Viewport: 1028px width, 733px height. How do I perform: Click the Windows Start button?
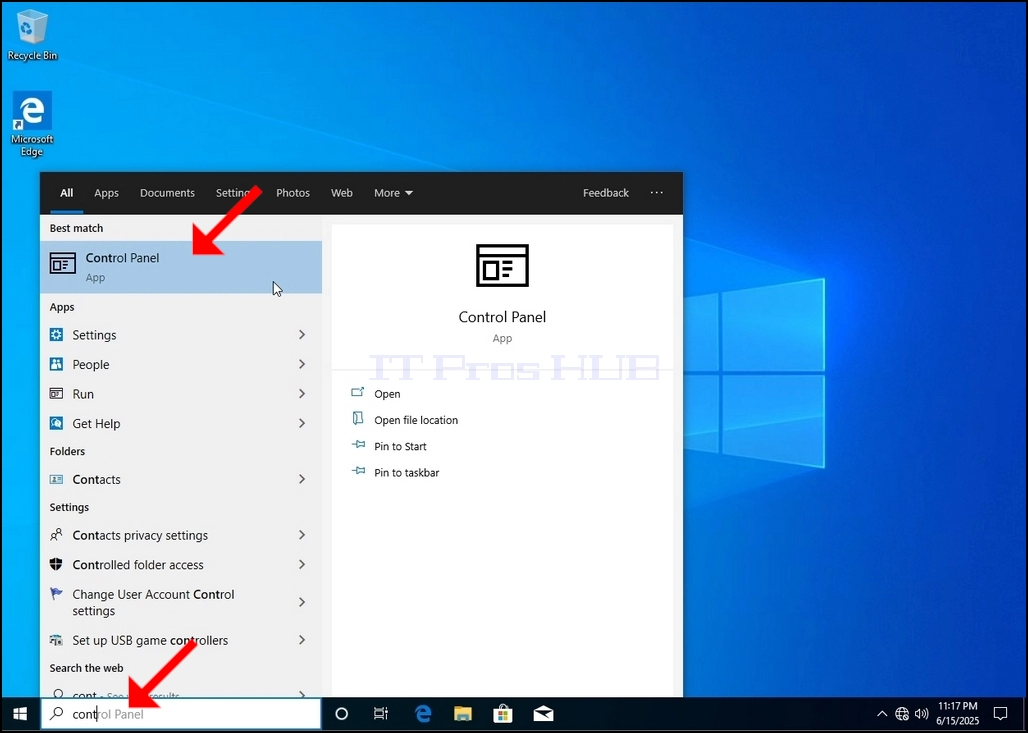point(20,714)
